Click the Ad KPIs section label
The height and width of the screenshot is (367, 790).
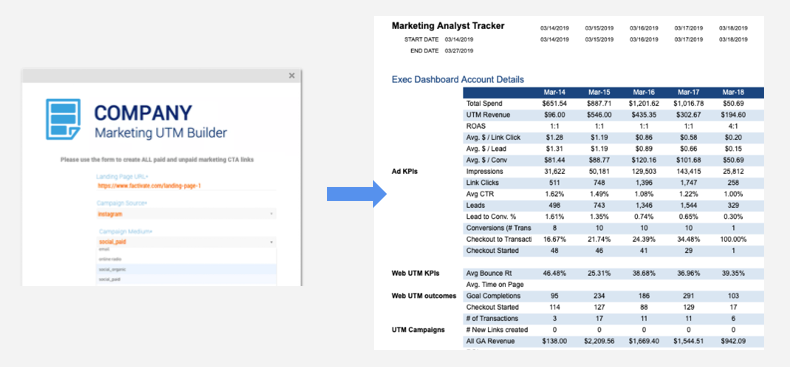[x=405, y=171]
